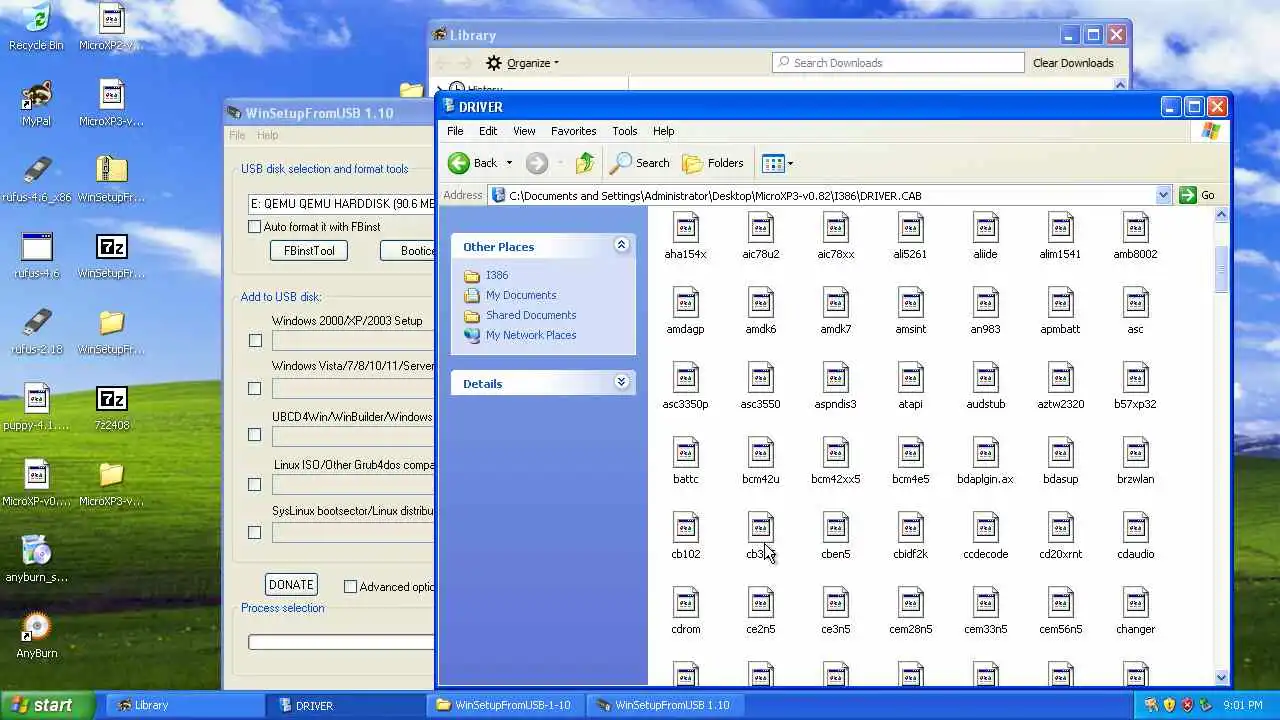
Task: Open the I386 folder link
Action: [x=497, y=275]
